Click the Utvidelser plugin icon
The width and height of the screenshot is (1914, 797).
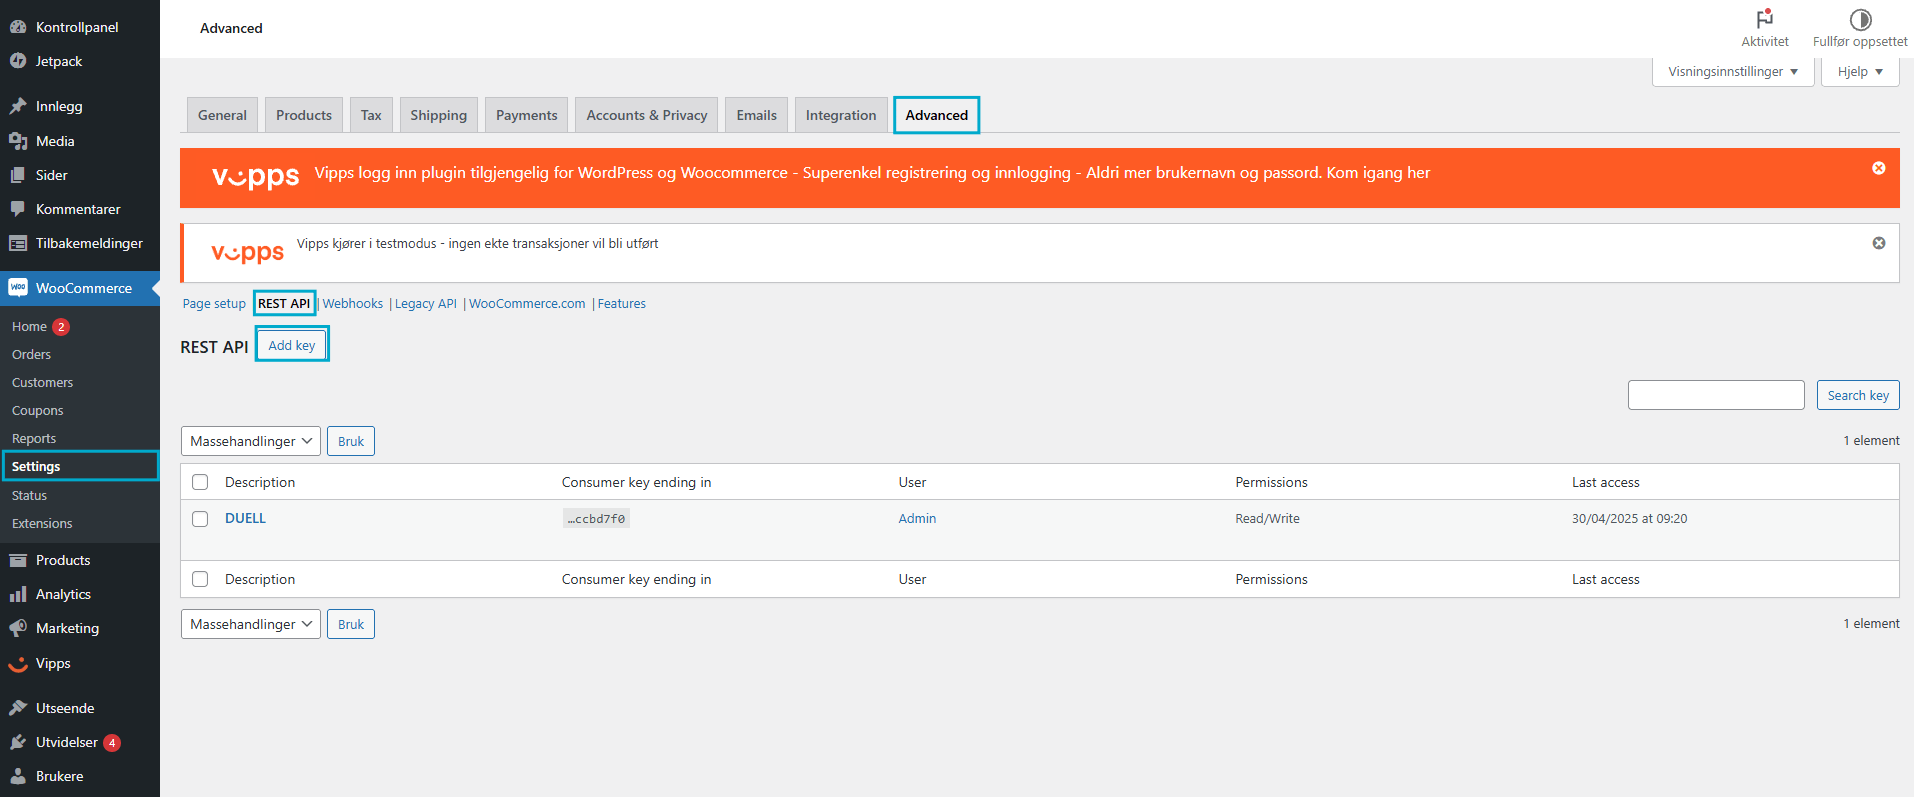[18, 742]
